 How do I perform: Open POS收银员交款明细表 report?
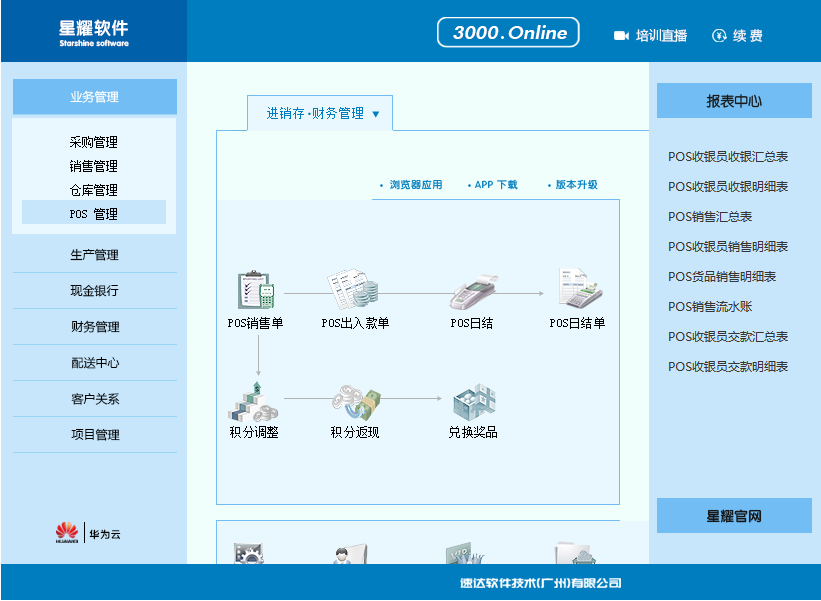pos(728,366)
